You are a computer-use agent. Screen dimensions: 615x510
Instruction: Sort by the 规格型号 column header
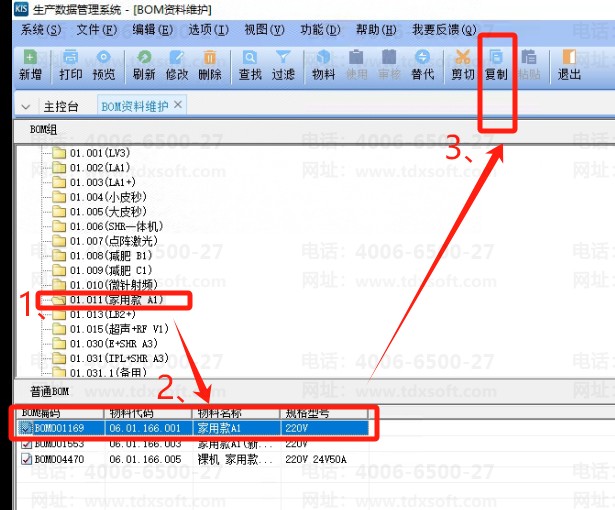tap(324, 413)
